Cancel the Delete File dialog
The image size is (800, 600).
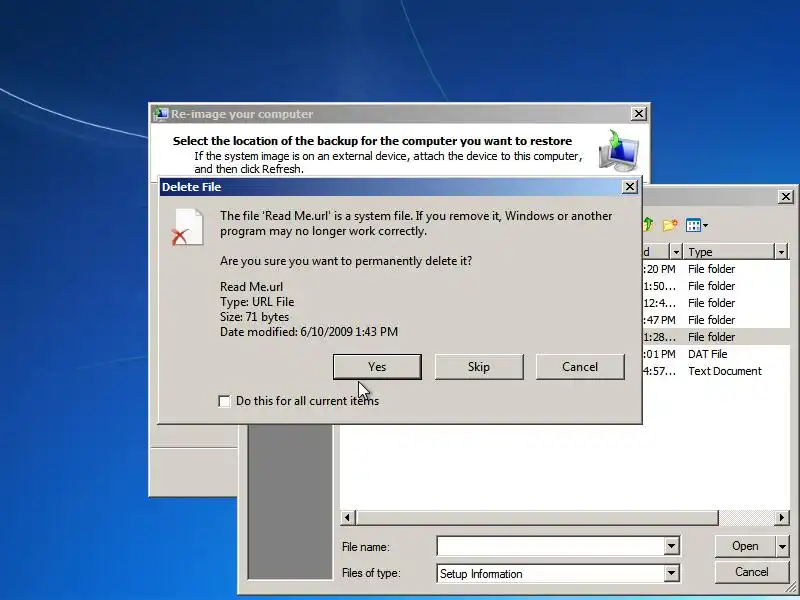tap(580, 367)
